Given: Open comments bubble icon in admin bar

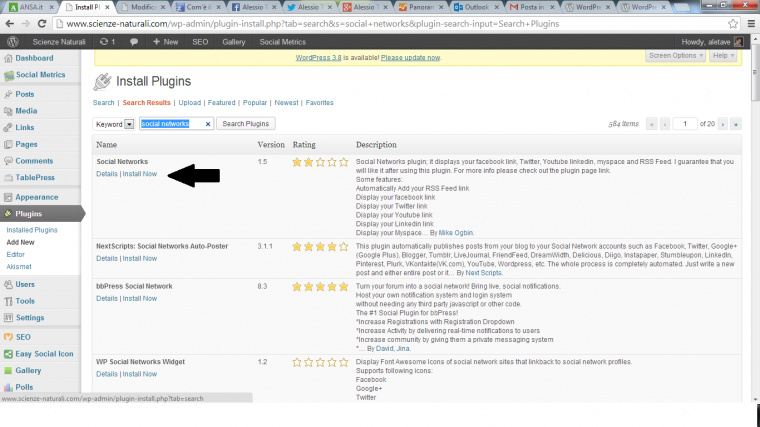Looking at the screenshot, I should pyautogui.click(x=134, y=42).
